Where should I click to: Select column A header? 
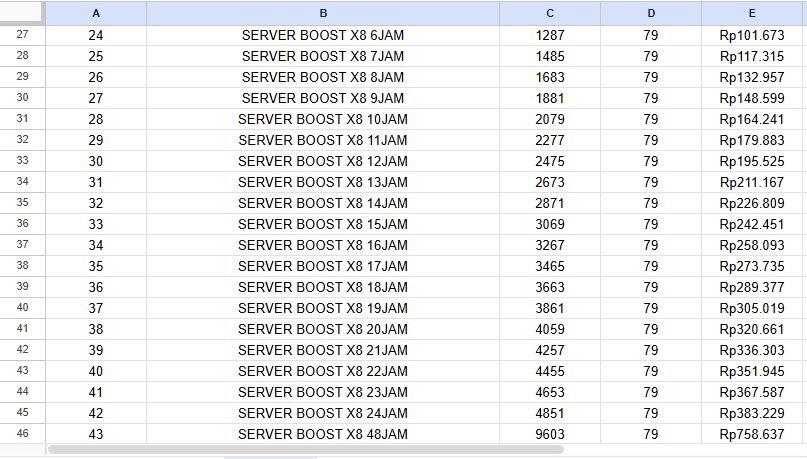96,13
